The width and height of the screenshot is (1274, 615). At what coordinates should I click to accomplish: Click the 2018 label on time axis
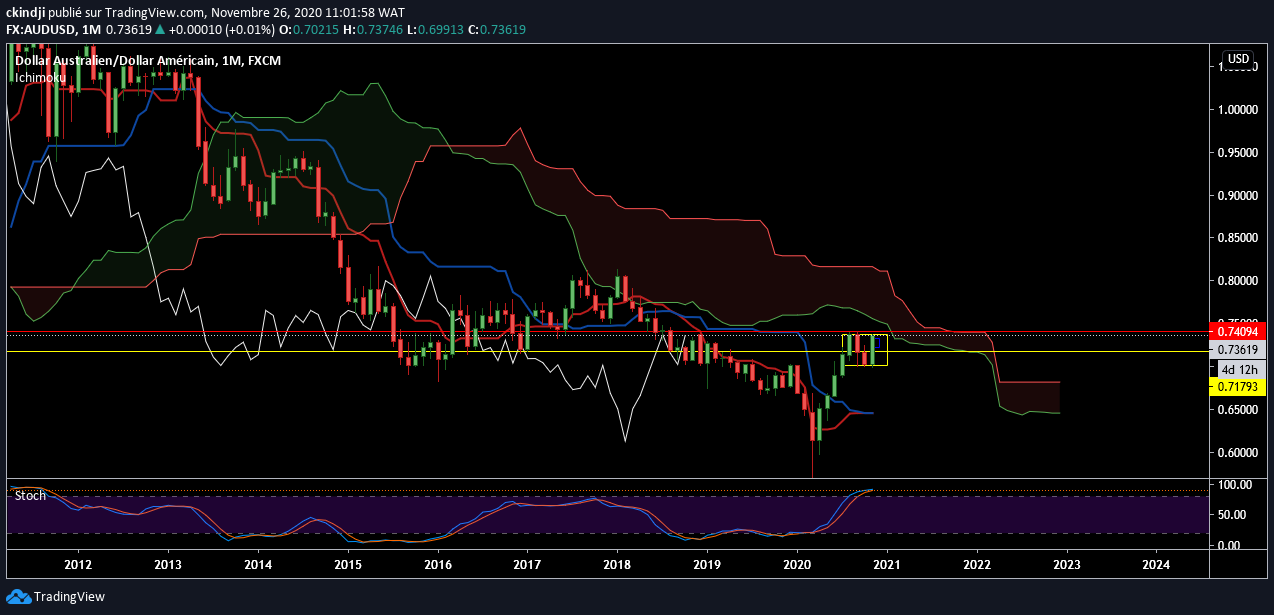point(617,566)
